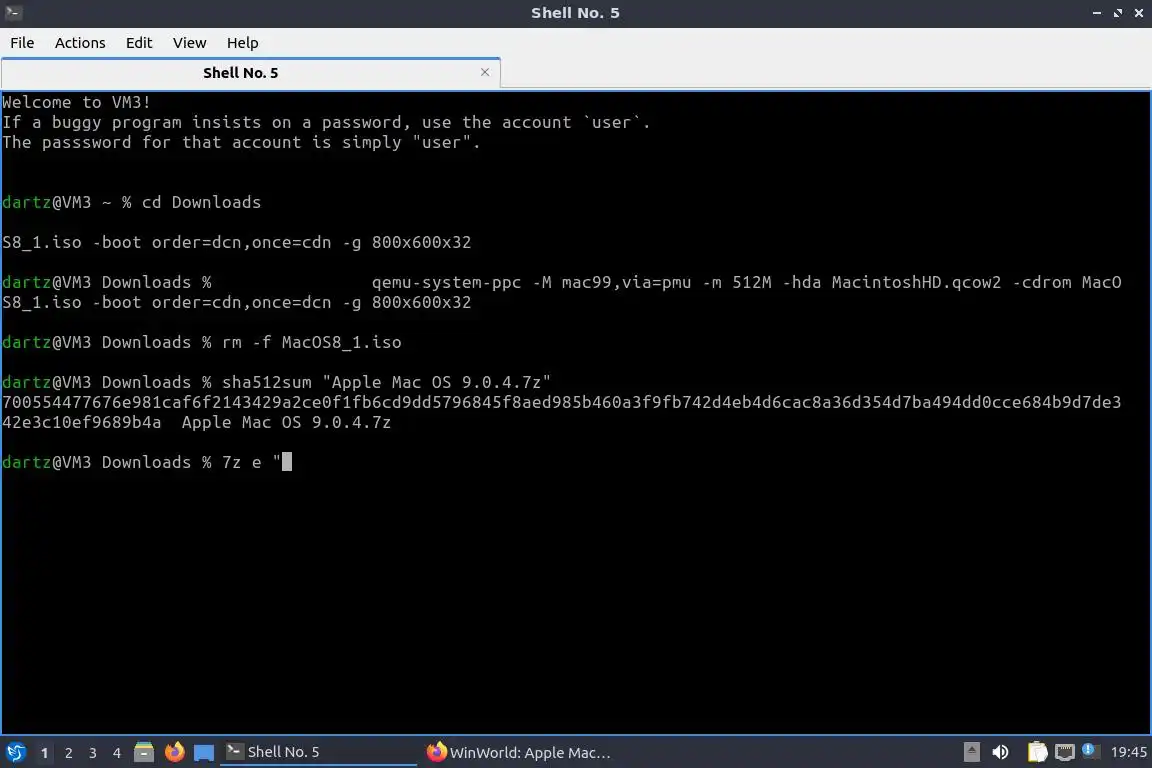Click the show desktop icon
This screenshot has width=1152, height=768.
[204, 753]
